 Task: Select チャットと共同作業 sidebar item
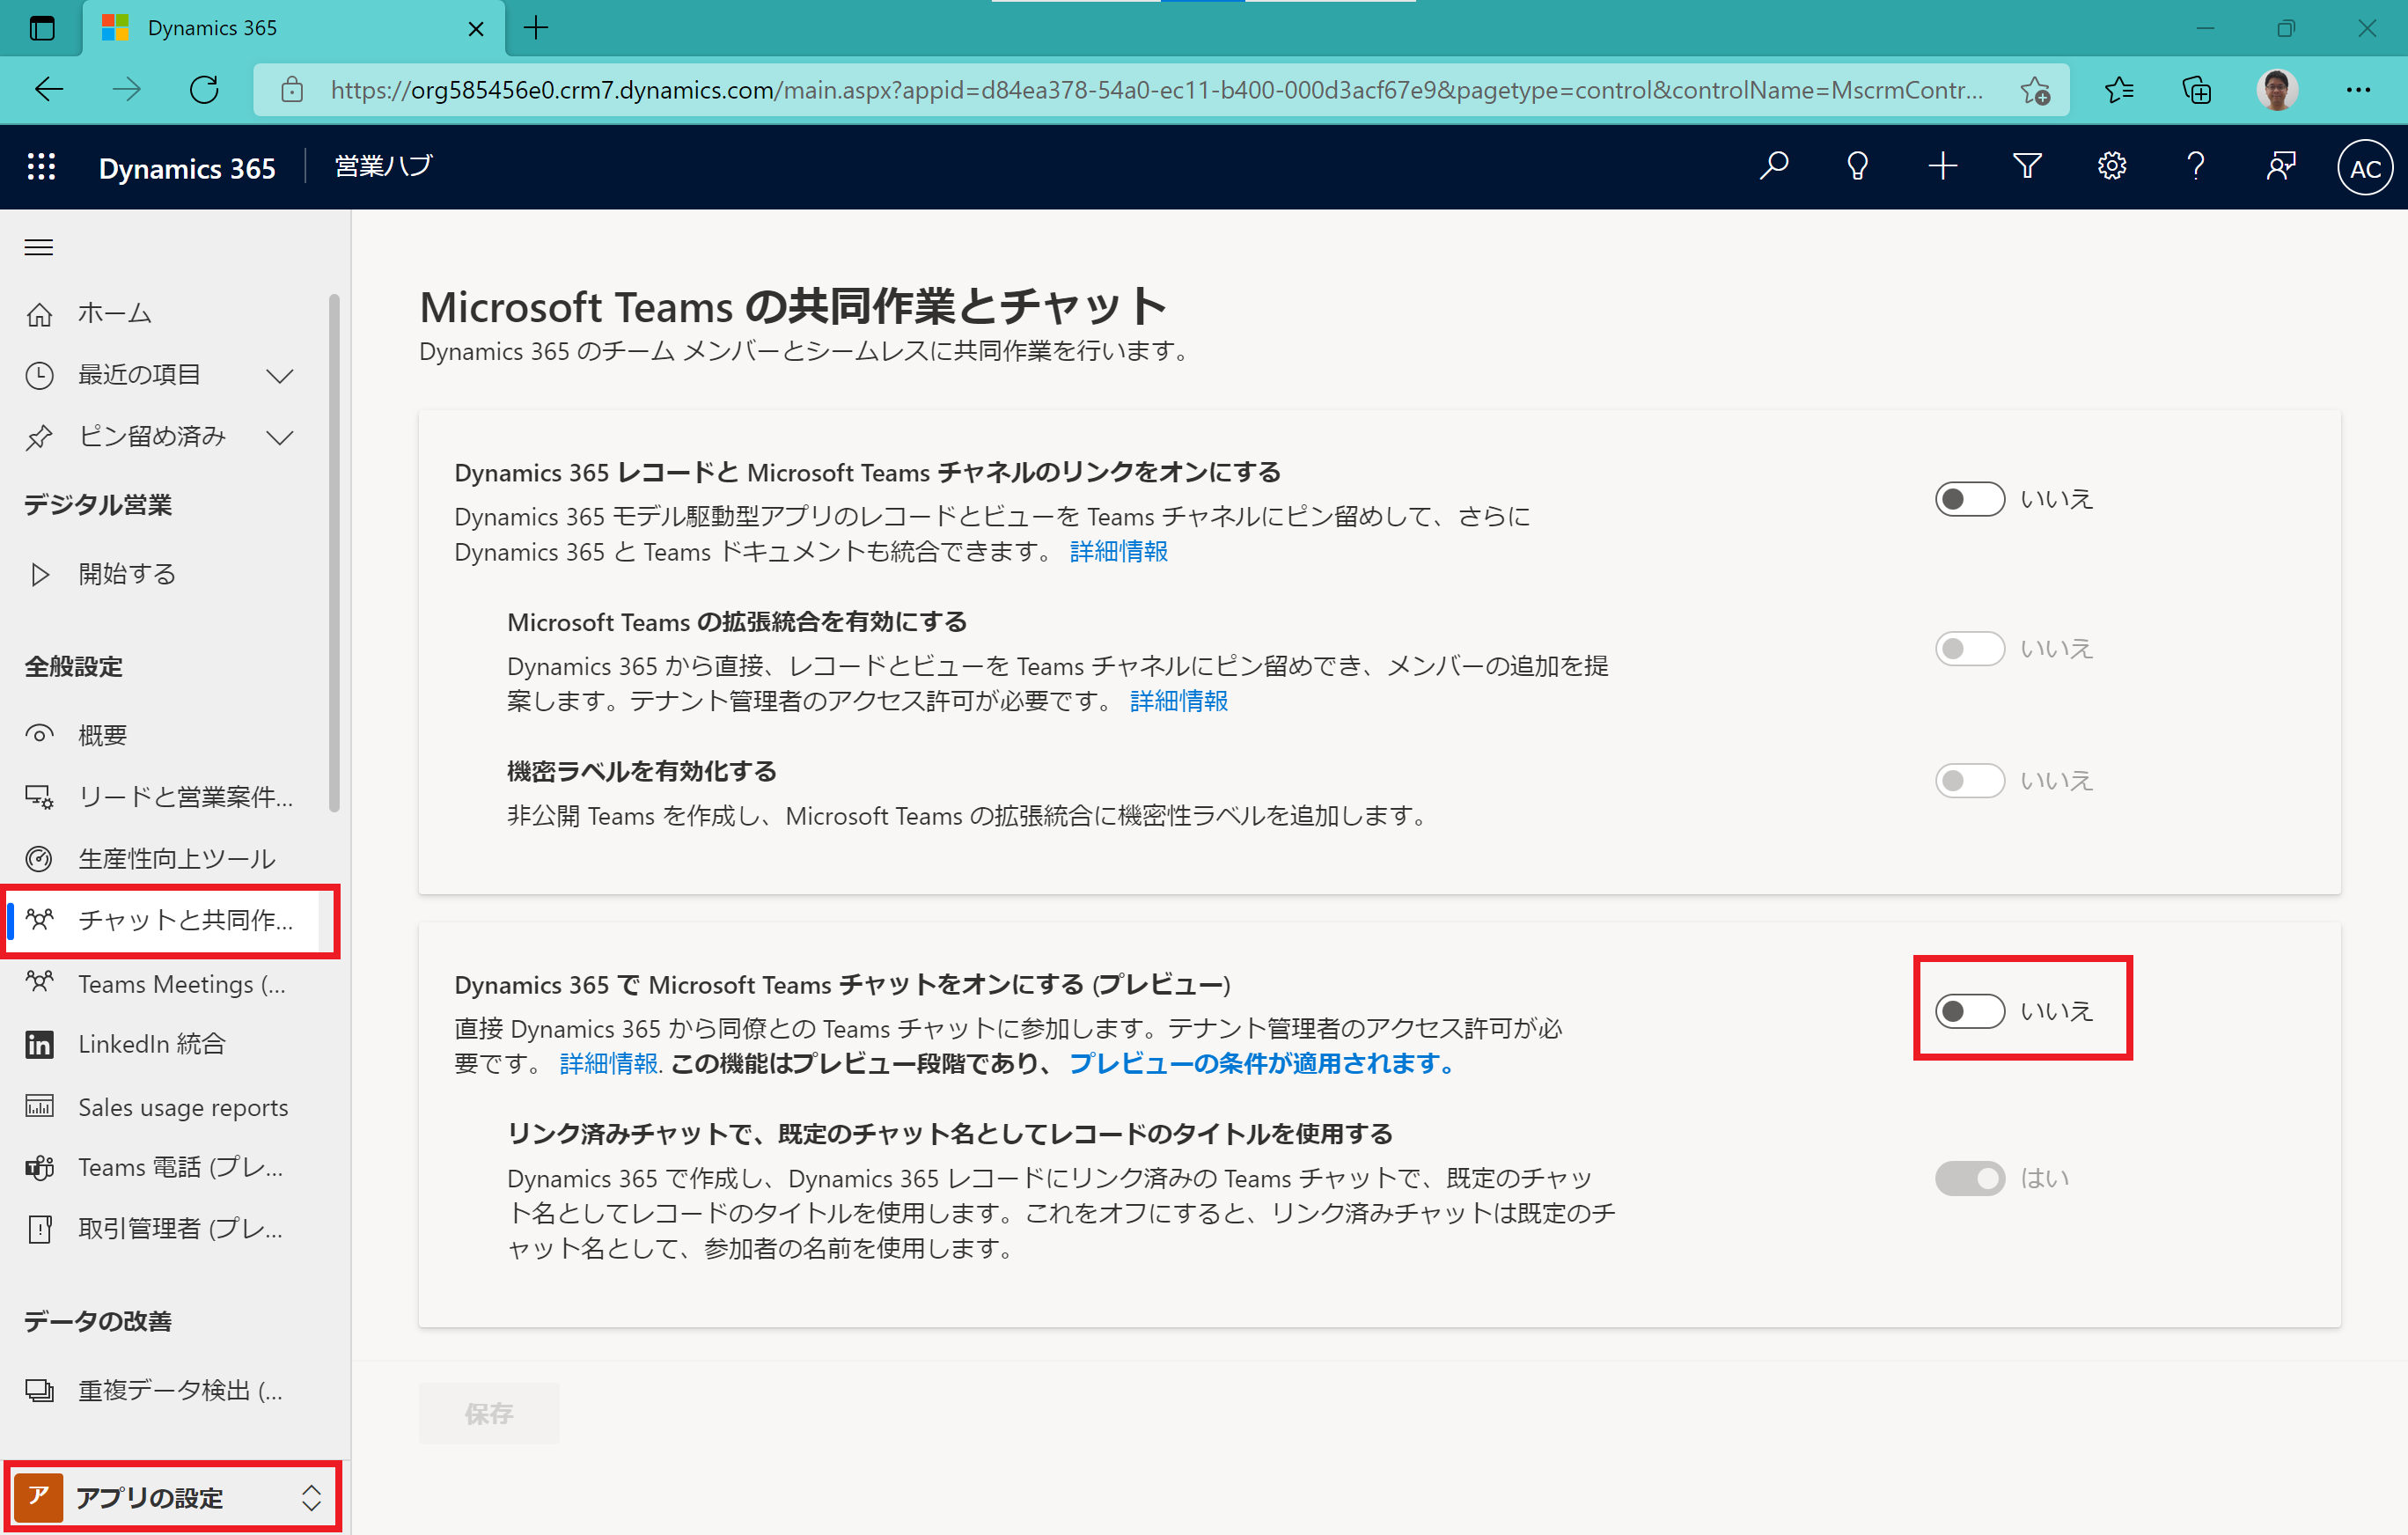(160, 920)
